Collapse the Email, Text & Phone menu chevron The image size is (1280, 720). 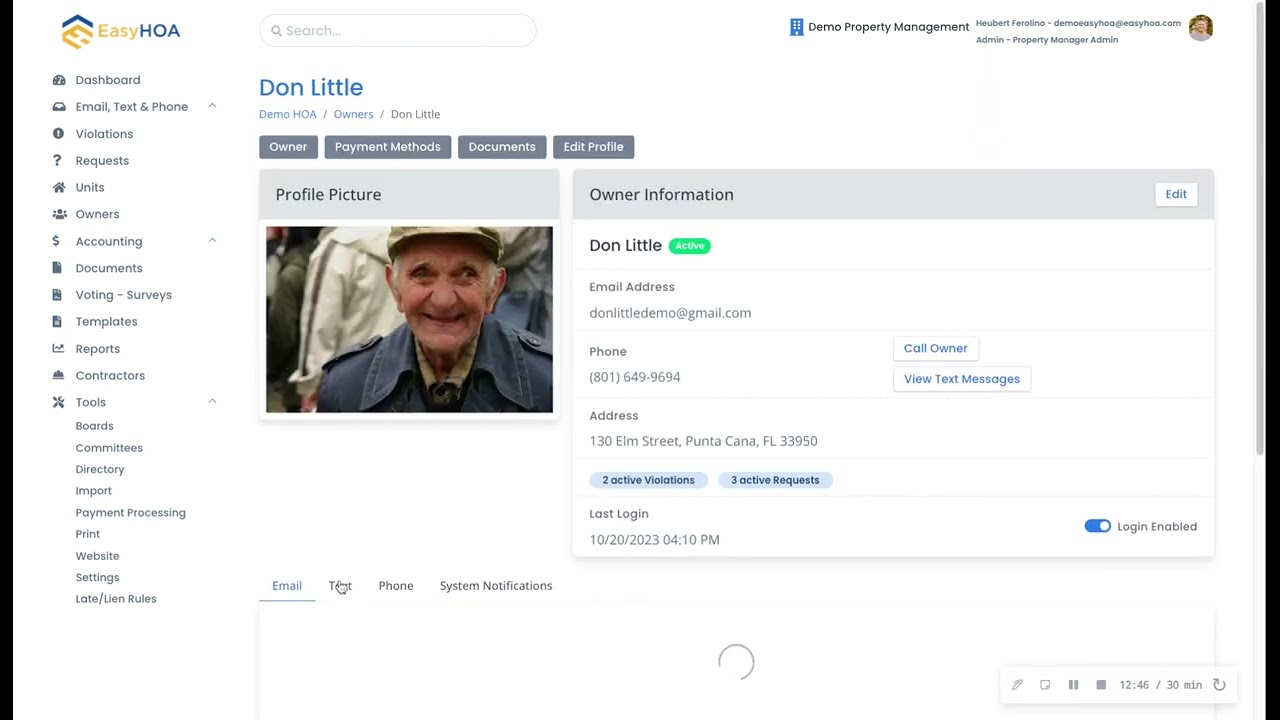(x=212, y=106)
